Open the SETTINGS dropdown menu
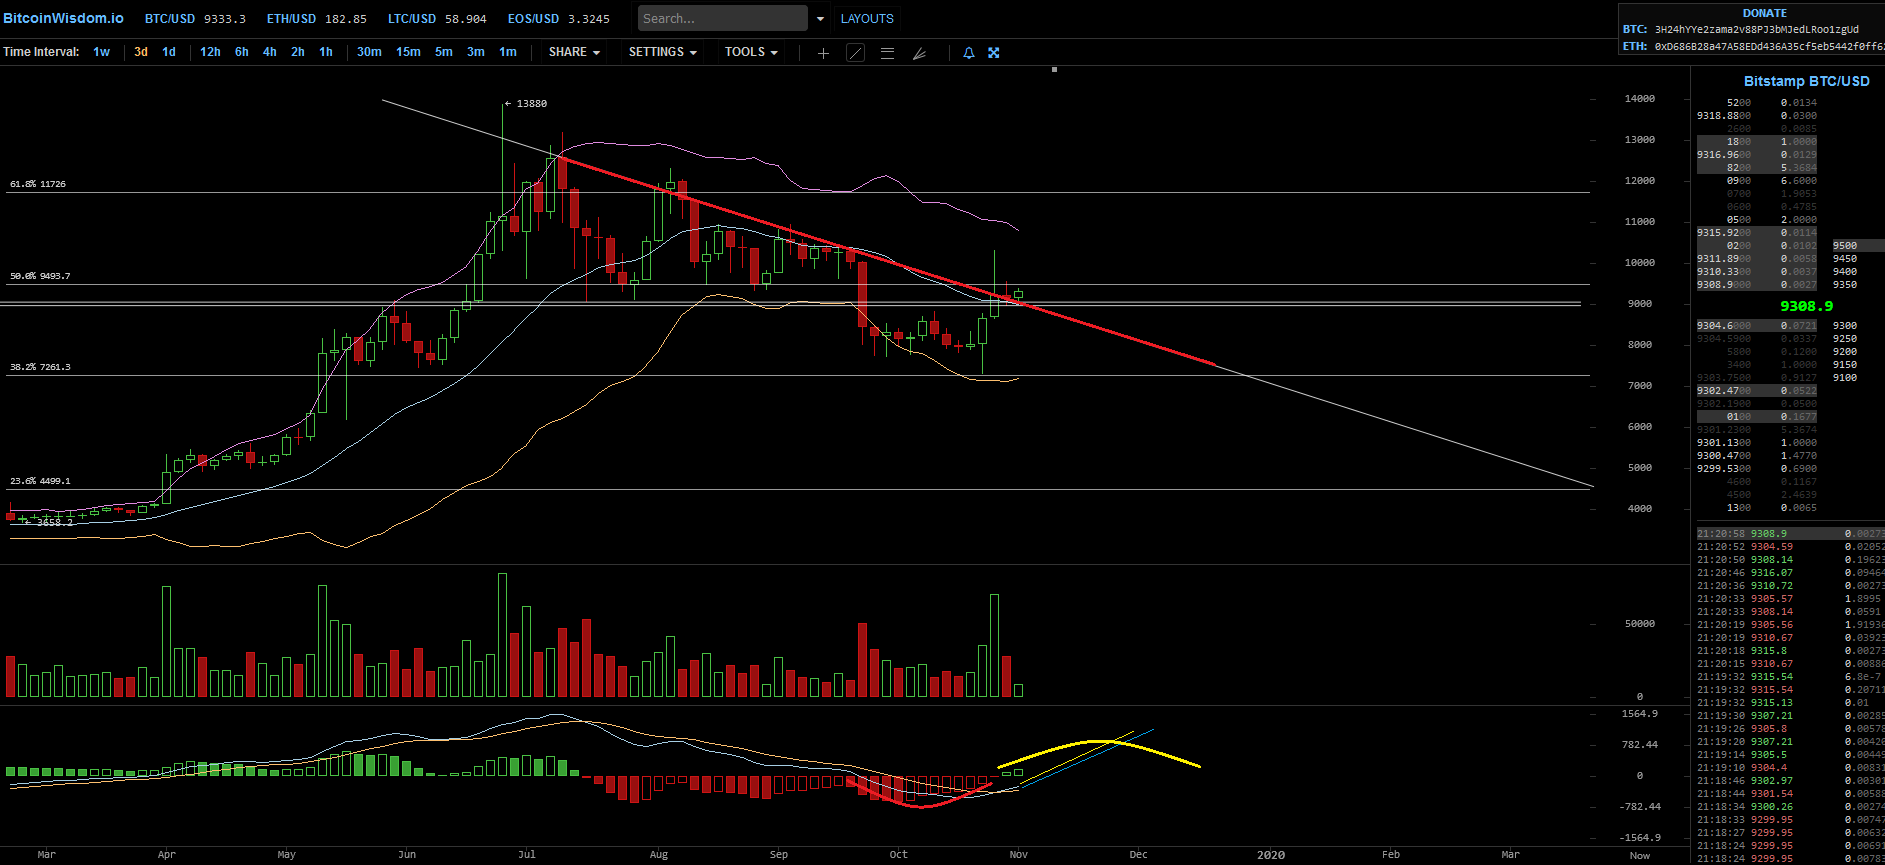 [662, 52]
